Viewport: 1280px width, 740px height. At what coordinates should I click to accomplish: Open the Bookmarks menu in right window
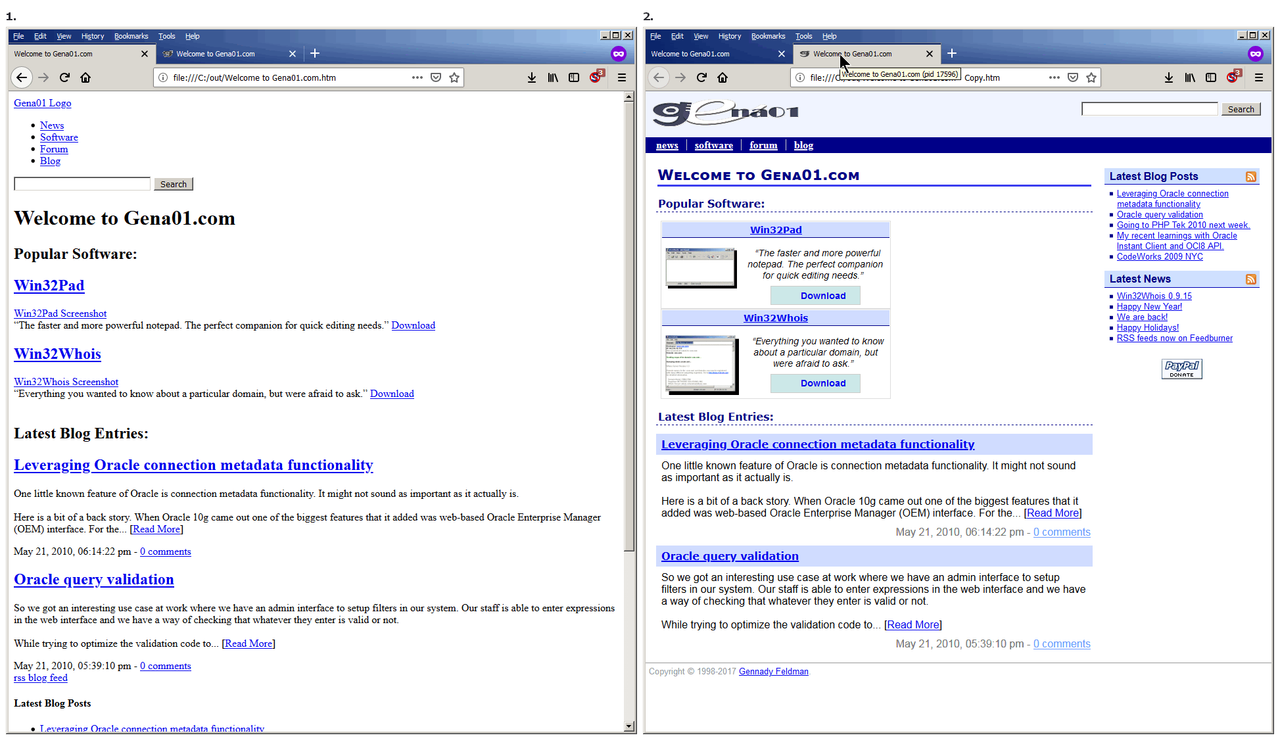[768, 36]
